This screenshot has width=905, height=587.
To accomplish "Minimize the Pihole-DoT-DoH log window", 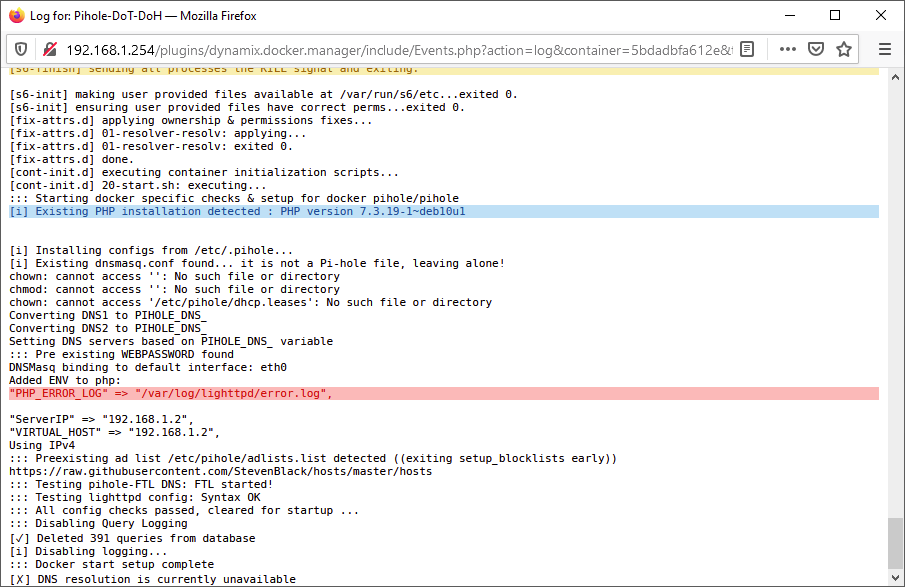I will click(x=790, y=16).
